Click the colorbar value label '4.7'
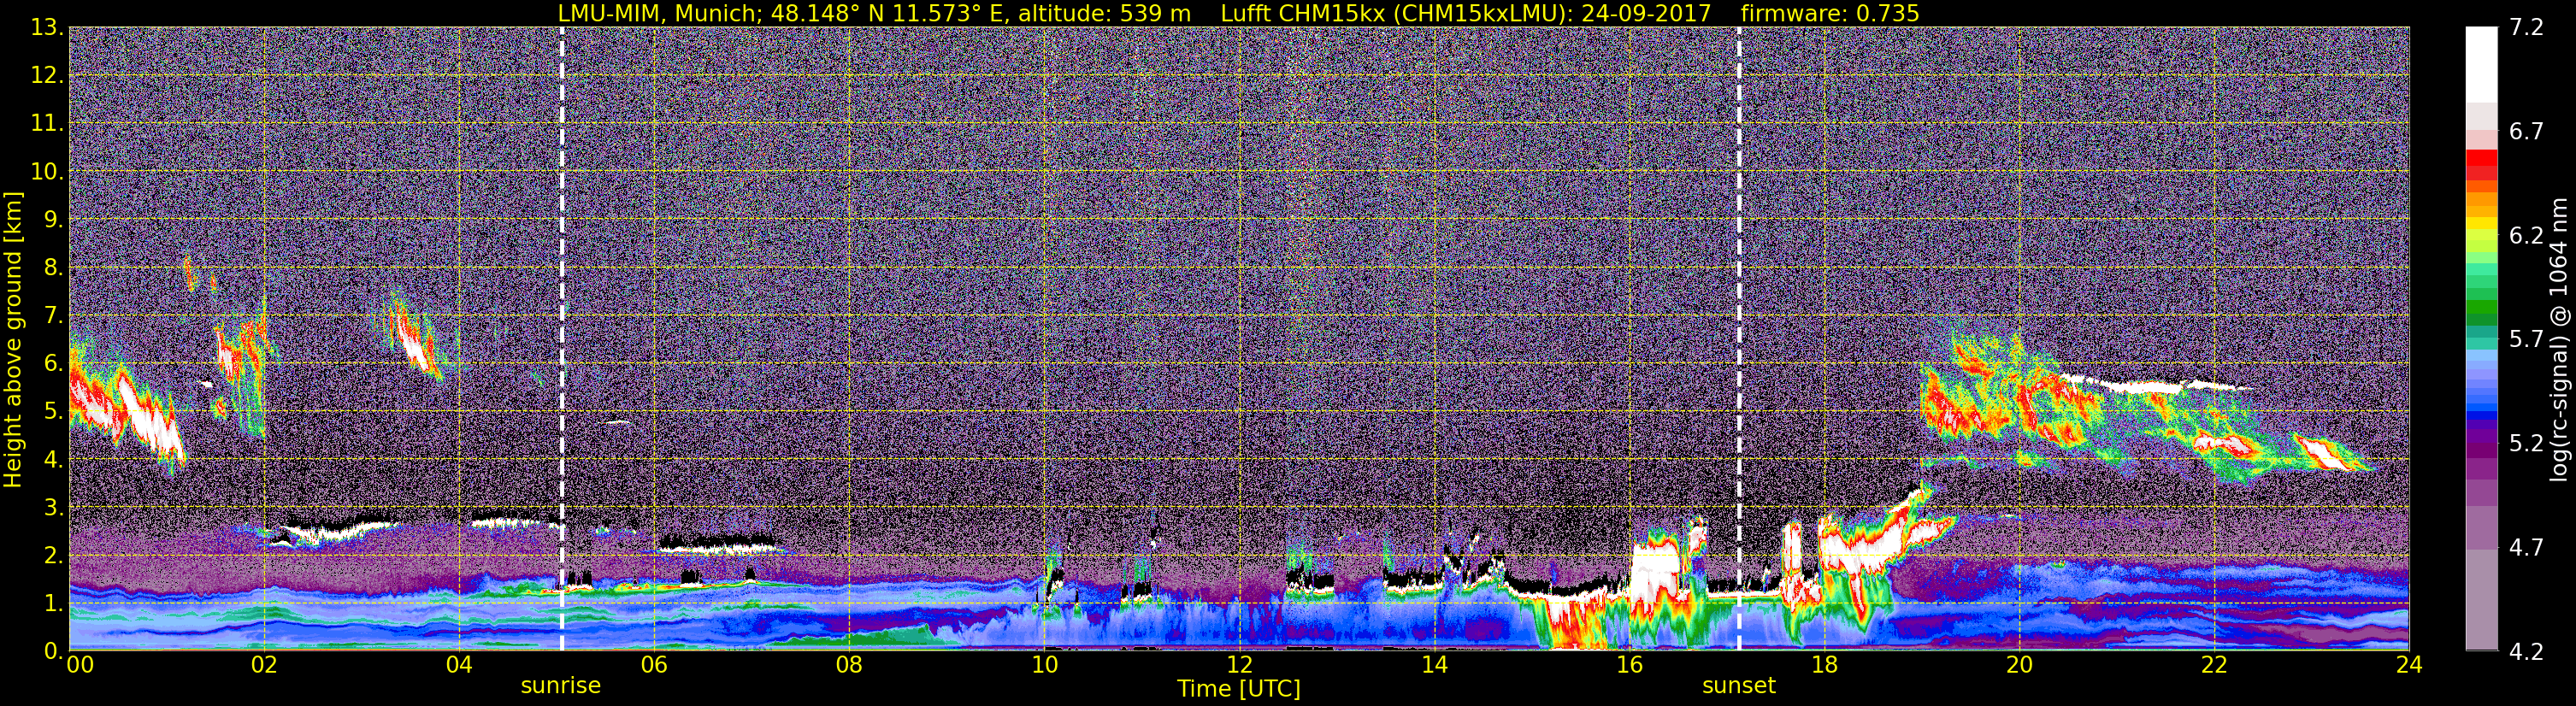 tap(2527, 548)
